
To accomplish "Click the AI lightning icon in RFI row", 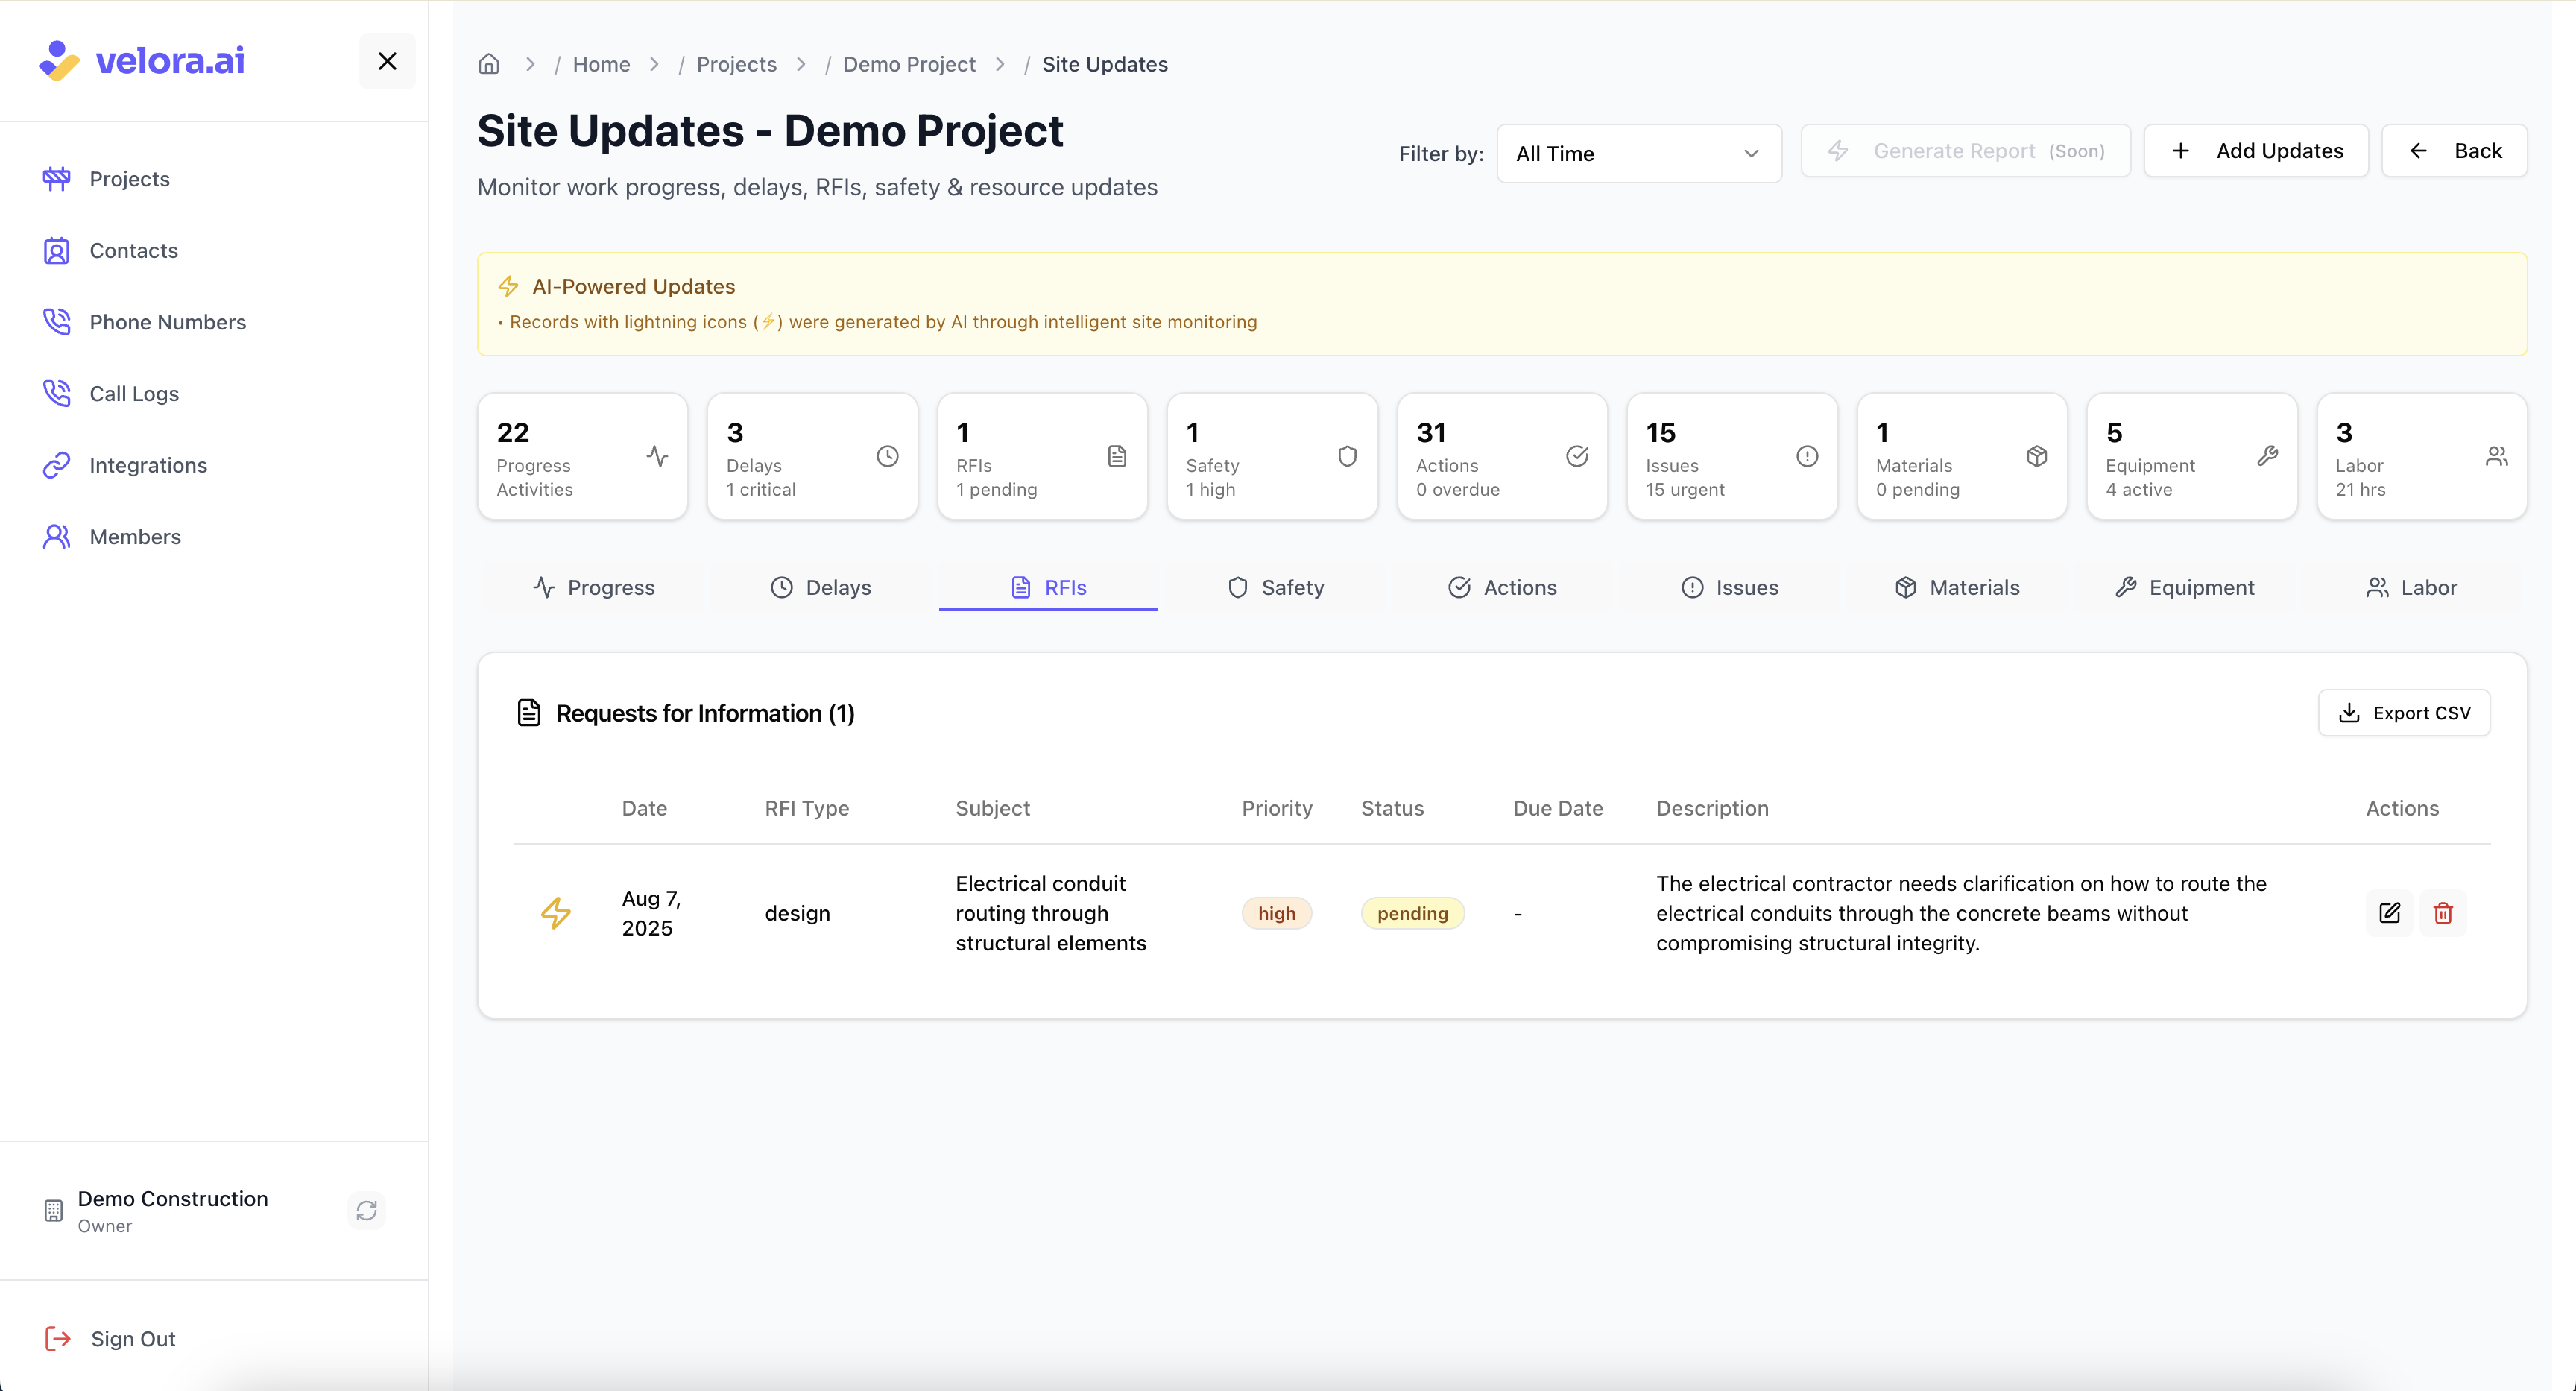I will (x=556, y=913).
